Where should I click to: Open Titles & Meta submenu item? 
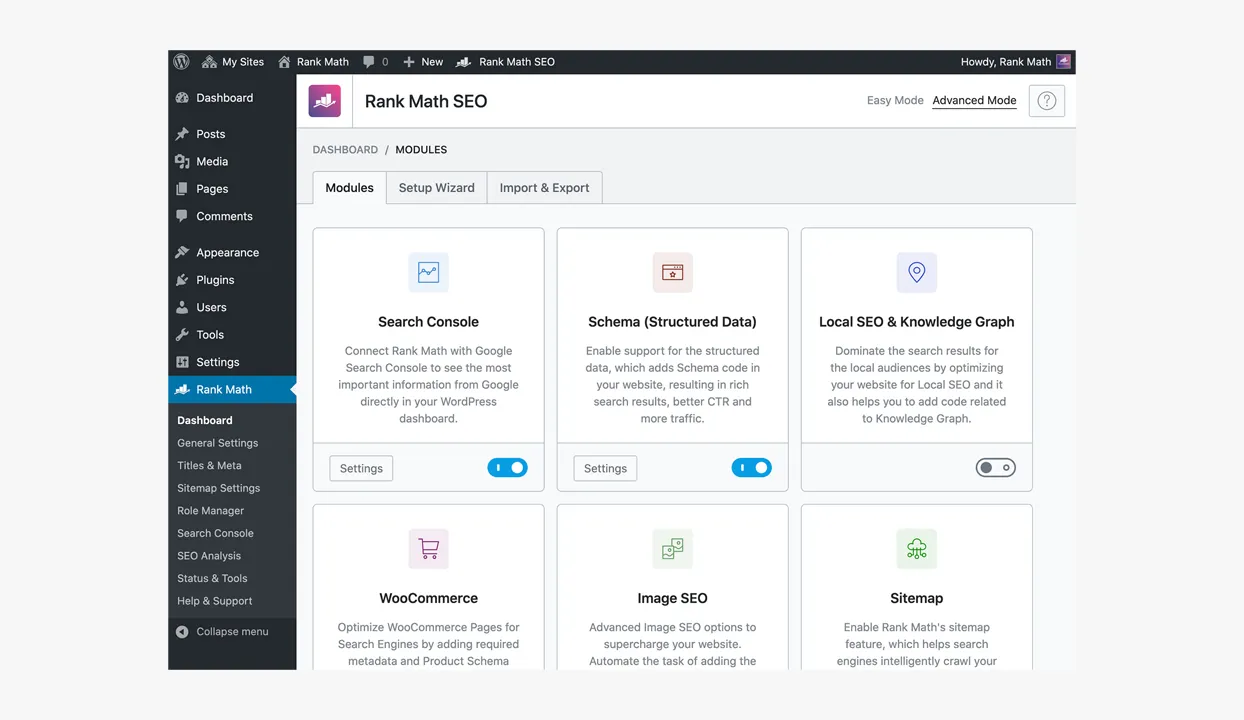pos(209,466)
